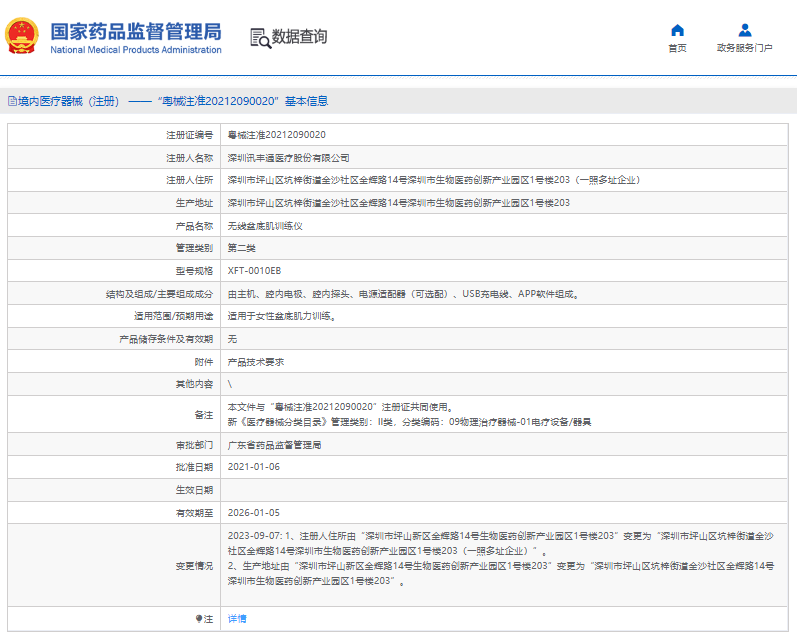Click approval date value 2021-01-06
Screen dimensions: 797x638
254,467
